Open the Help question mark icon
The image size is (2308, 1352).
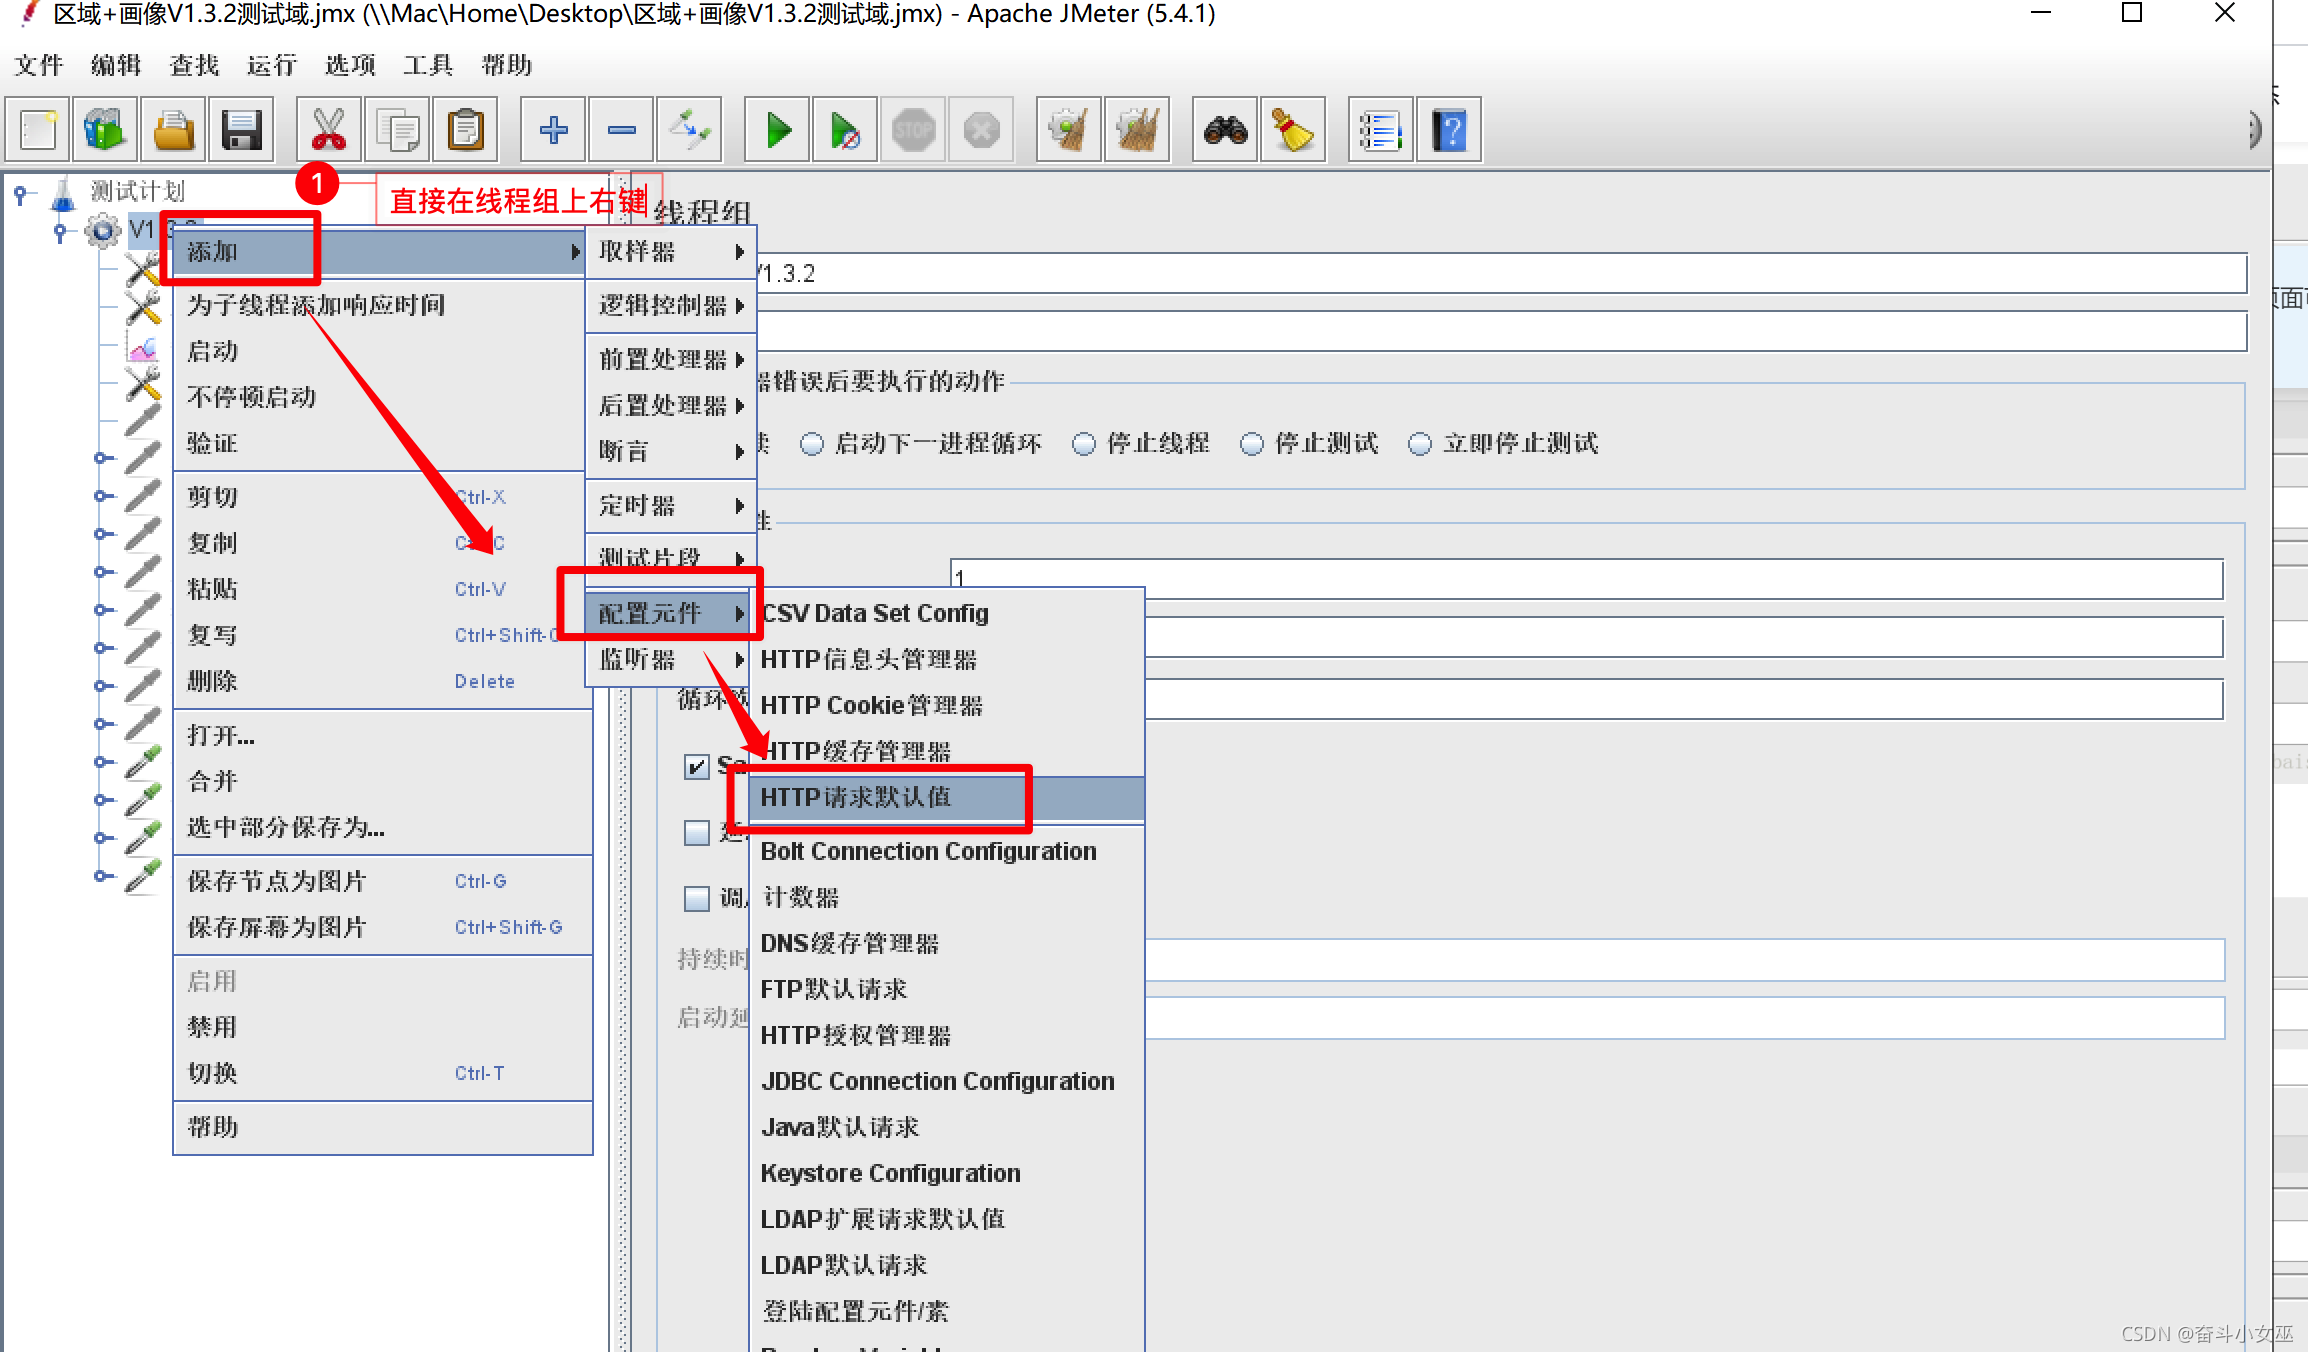(1449, 130)
